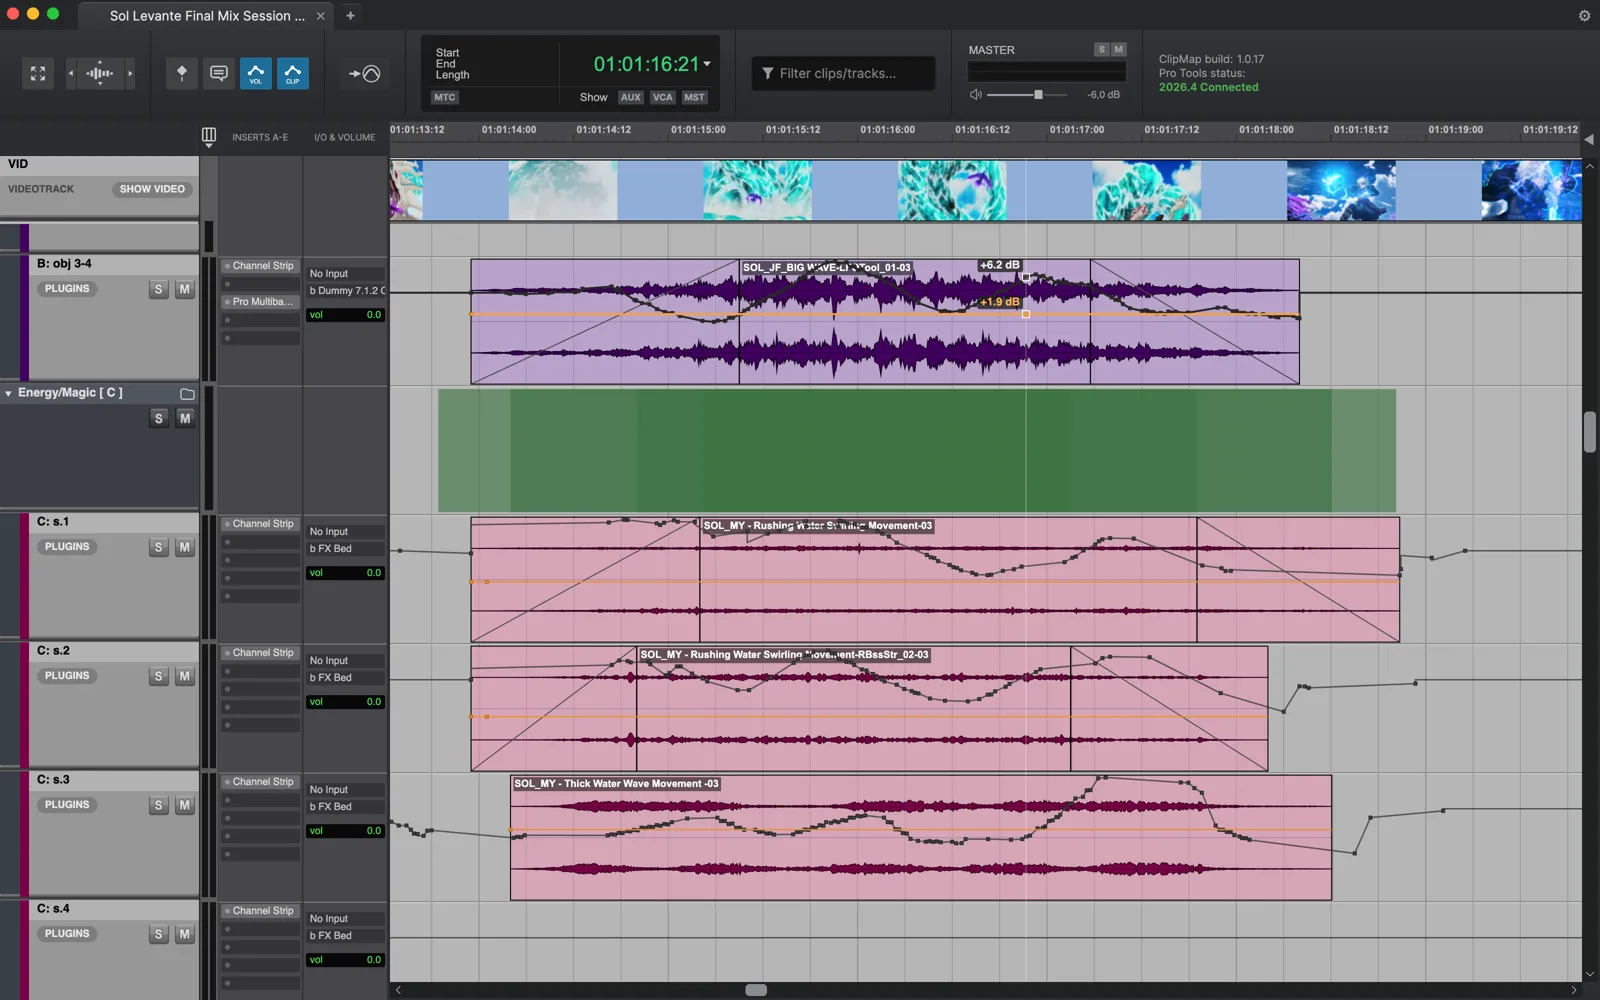Open settings gear icon at top right
The height and width of the screenshot is (1000, 1600).
1584,15
